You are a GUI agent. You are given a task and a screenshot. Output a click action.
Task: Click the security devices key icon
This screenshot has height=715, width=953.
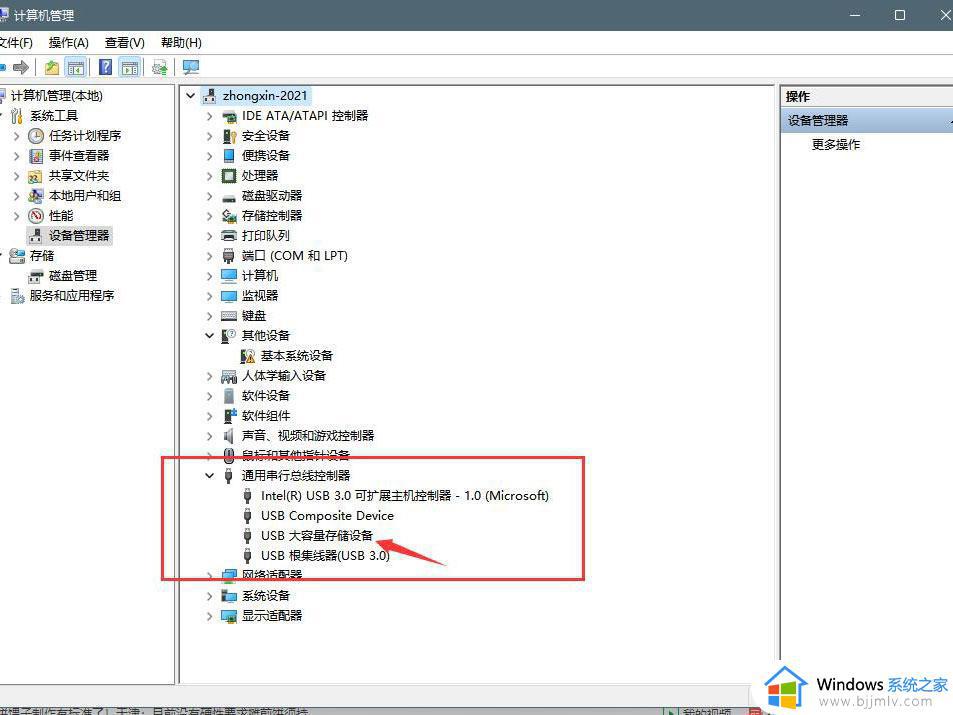click(229, 136)
